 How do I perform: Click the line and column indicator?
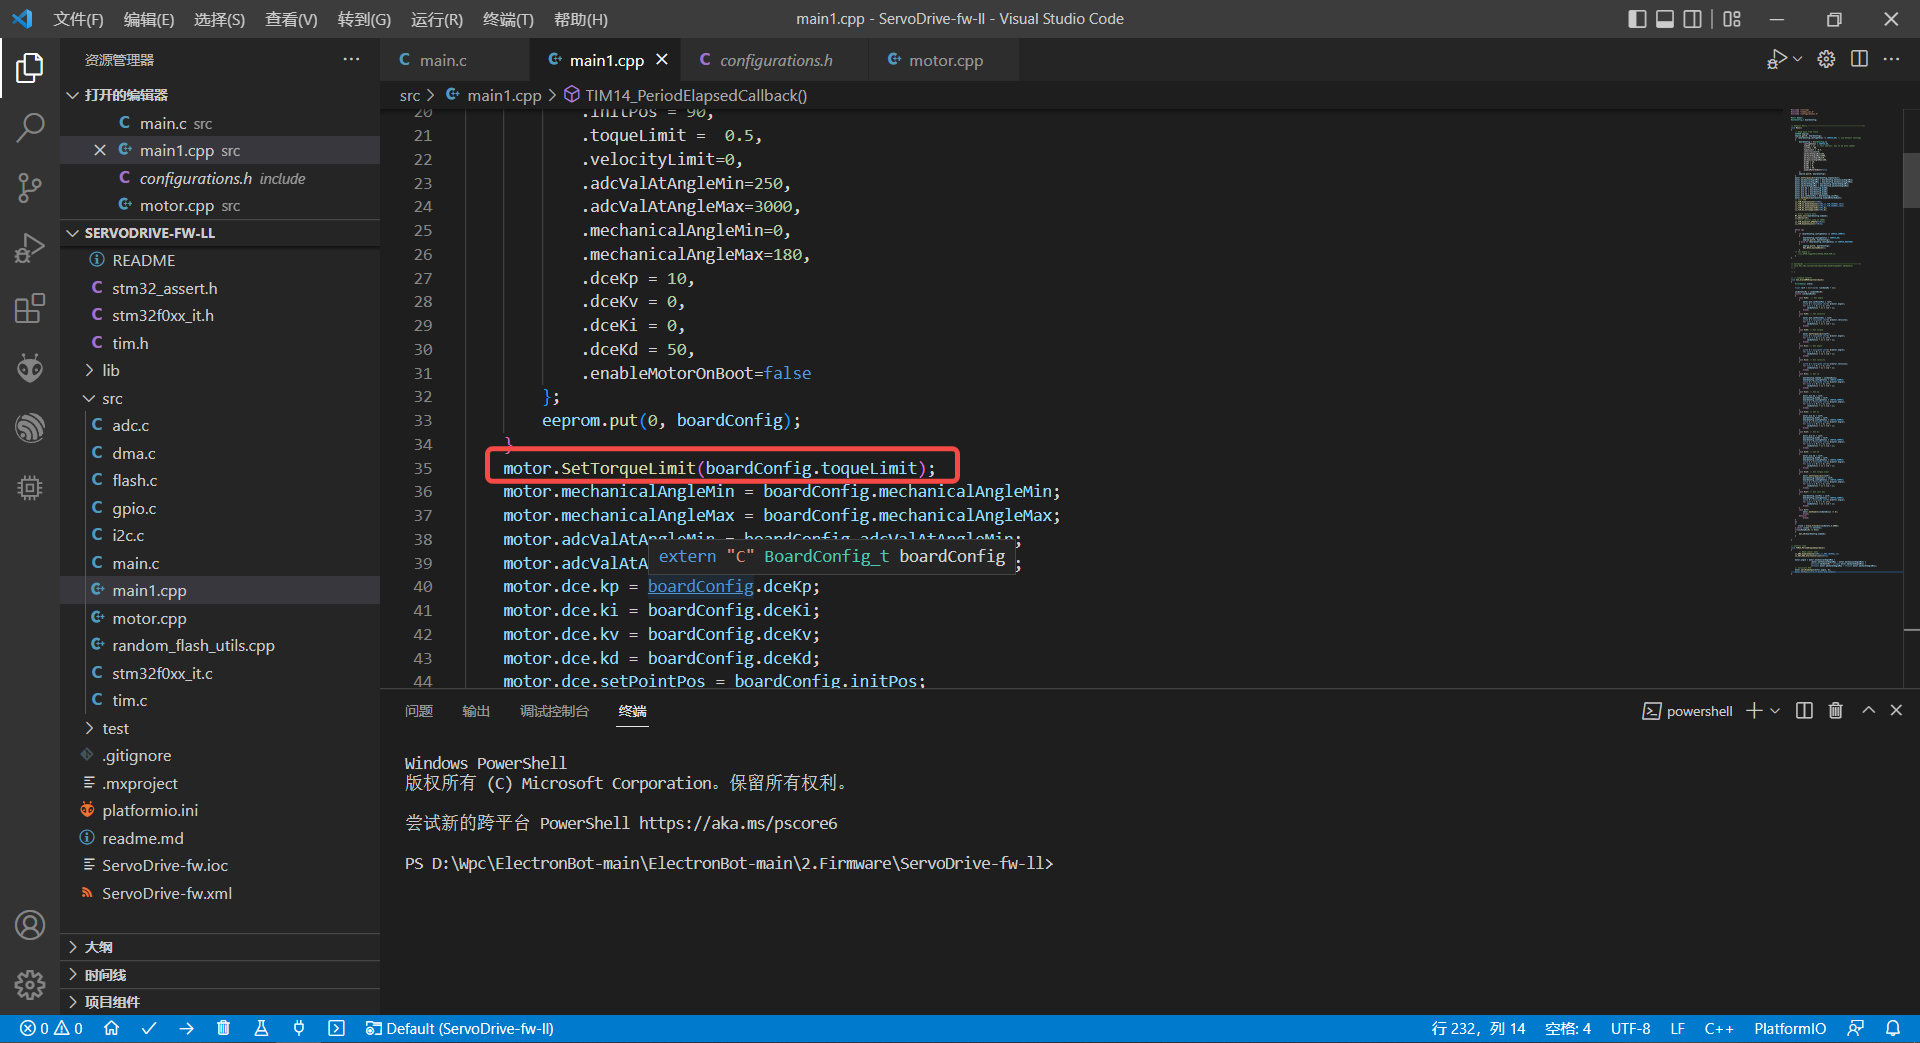click(x=1478, y=1028)
